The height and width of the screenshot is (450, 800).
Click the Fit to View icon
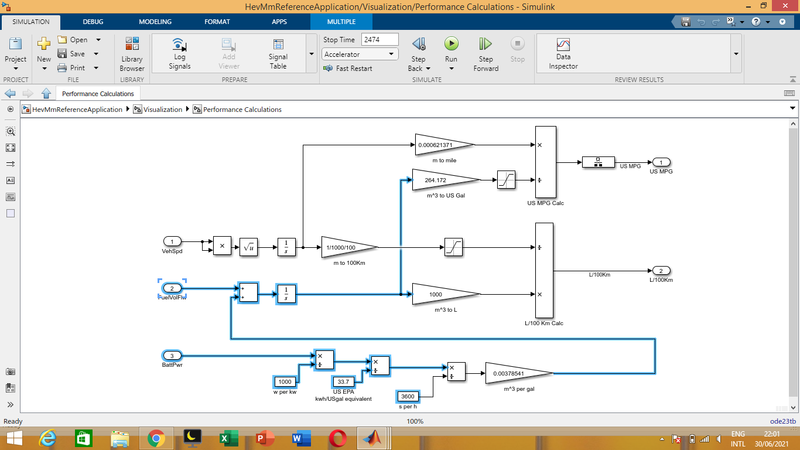(10, 147)
